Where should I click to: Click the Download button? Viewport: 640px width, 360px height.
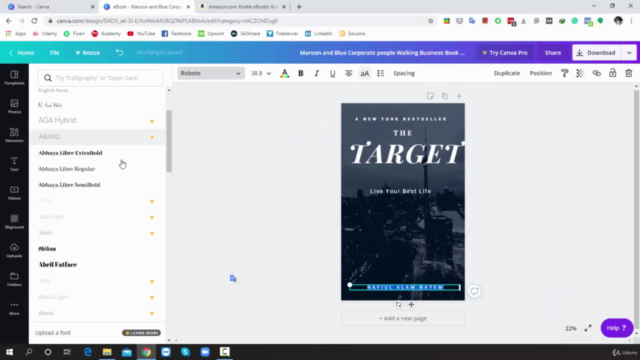597,53
